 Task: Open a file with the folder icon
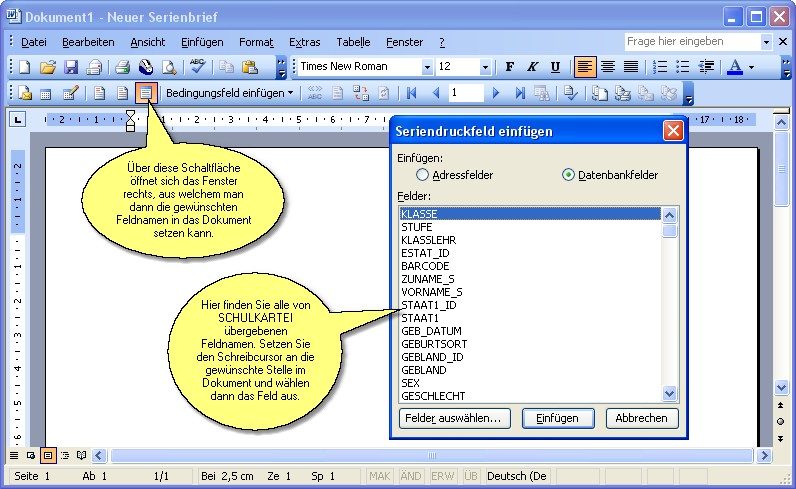47,67
